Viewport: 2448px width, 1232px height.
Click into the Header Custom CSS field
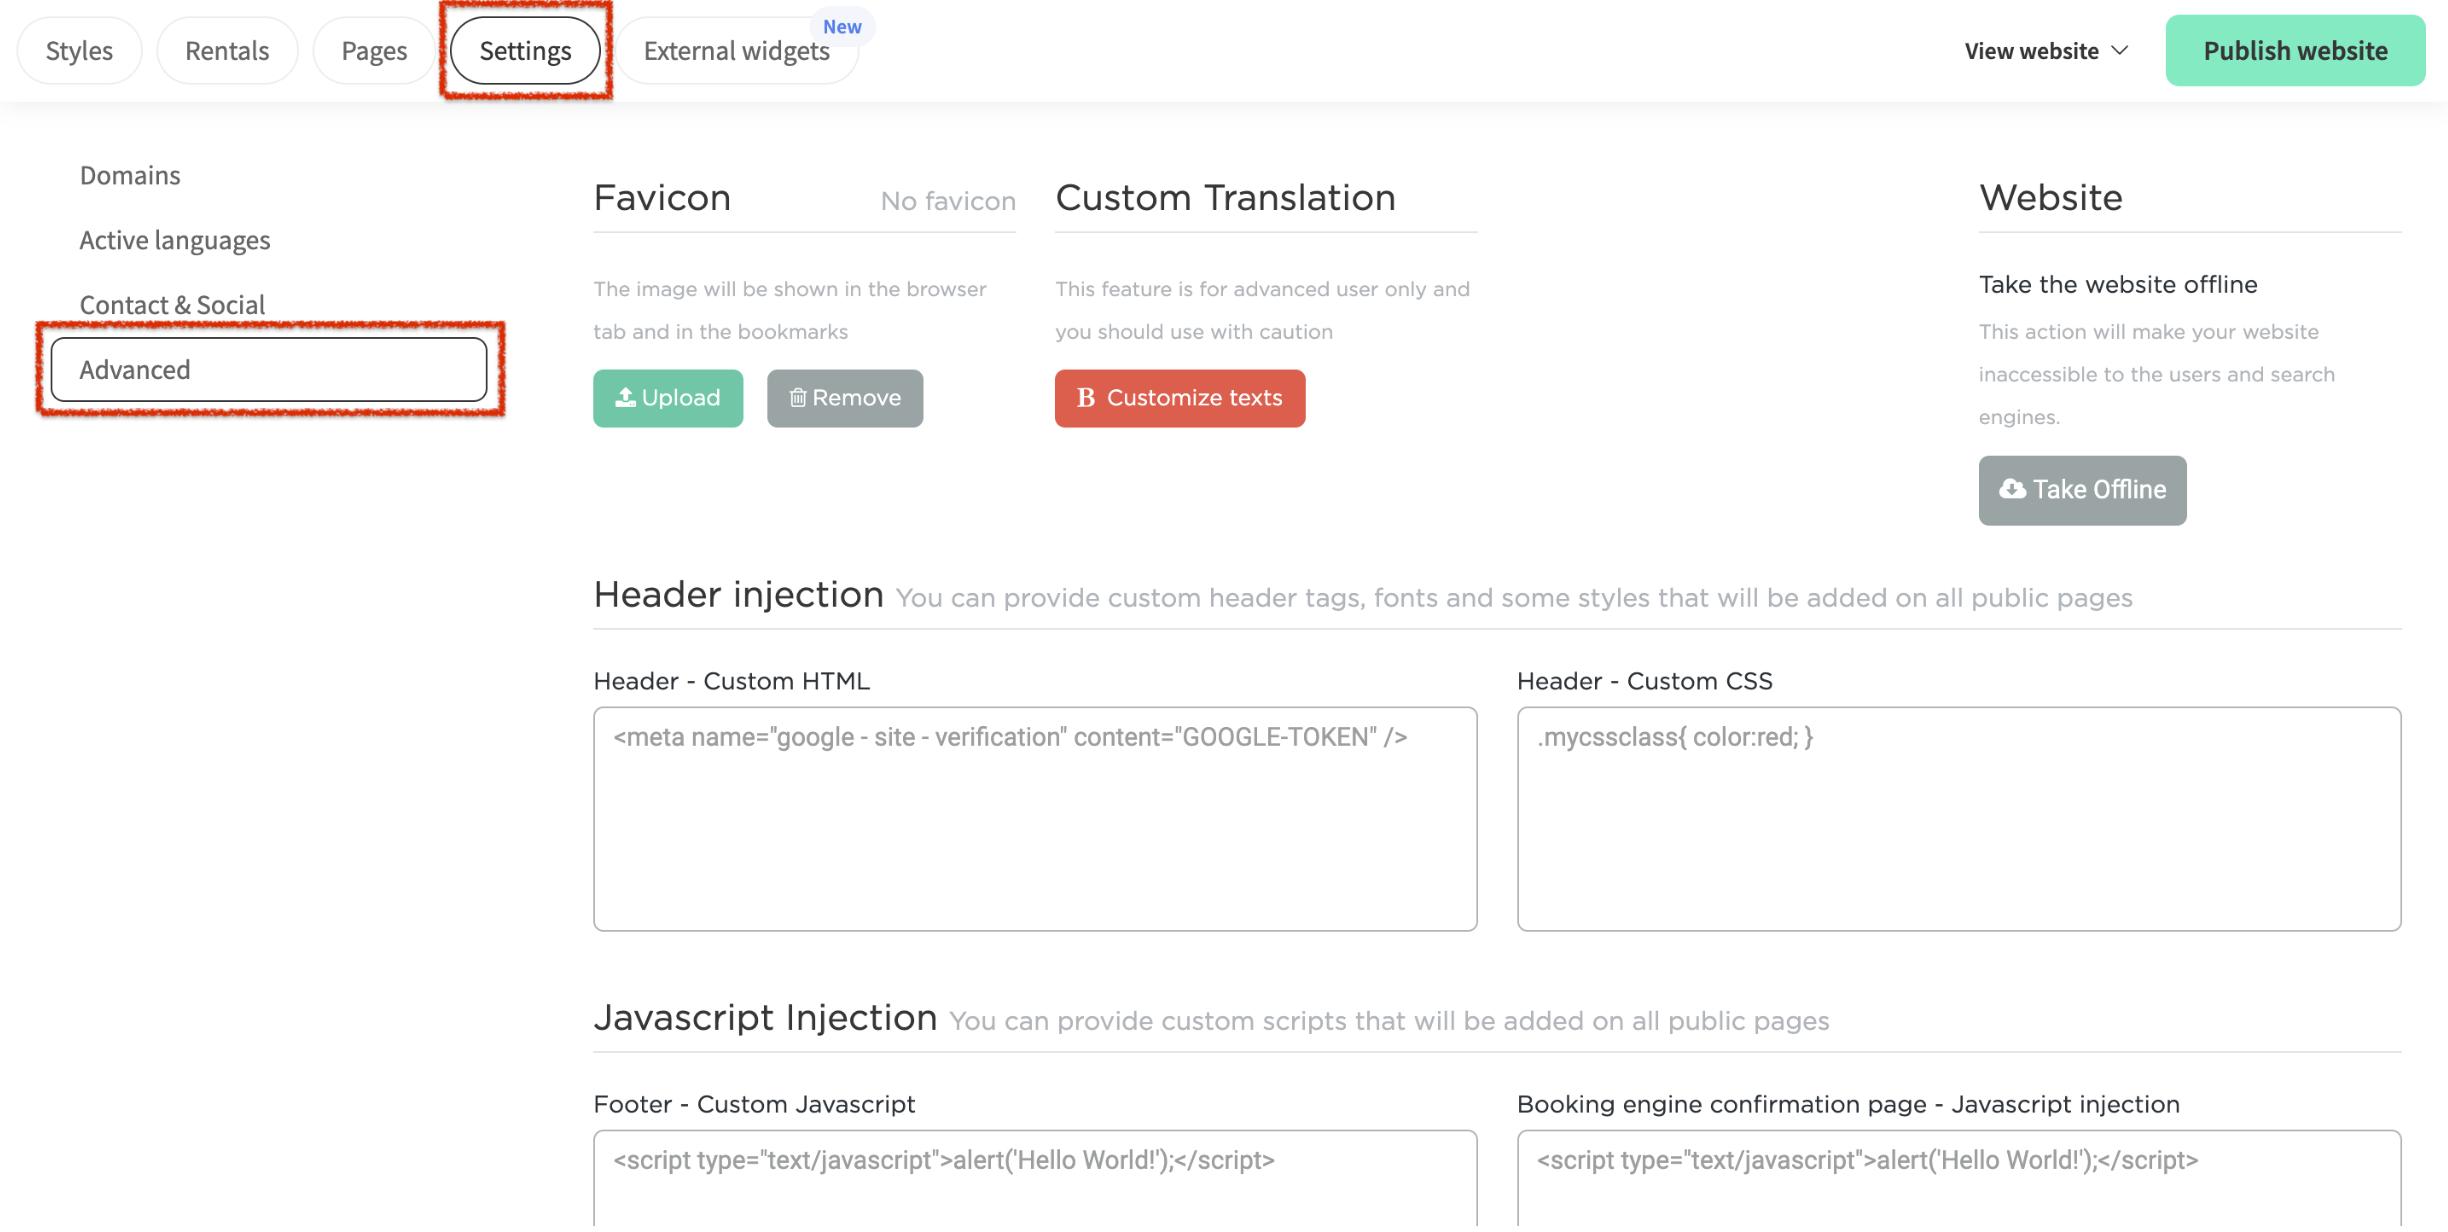pos(1958,818)
